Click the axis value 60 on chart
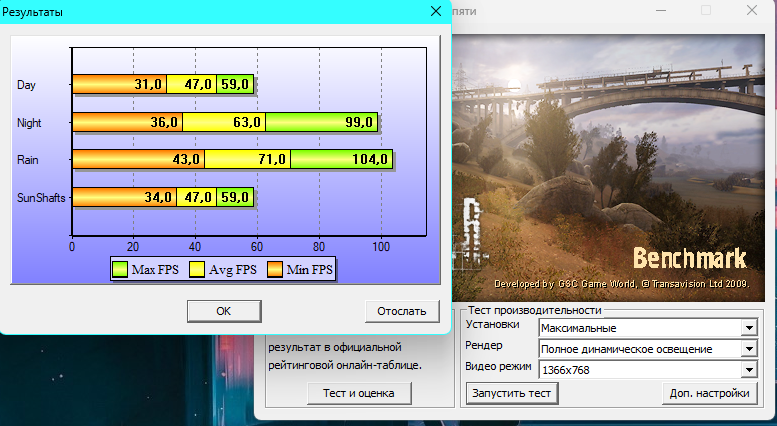This screenshot has height=426, width=777. 257,246
